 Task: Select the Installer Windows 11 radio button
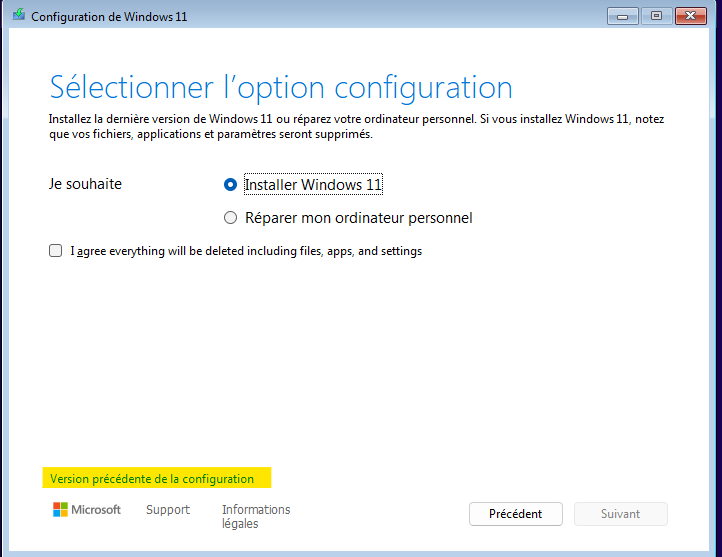pos(231,185)
